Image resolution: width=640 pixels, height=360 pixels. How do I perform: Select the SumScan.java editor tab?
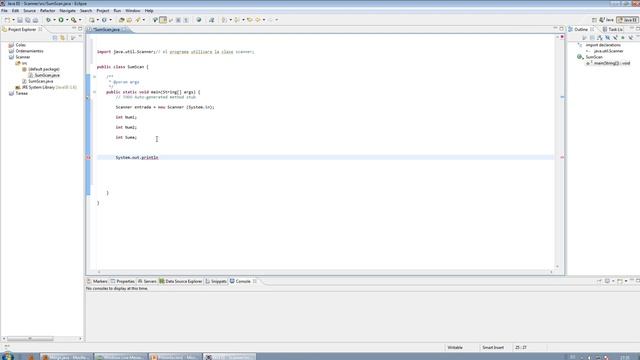tap(106, 29)
